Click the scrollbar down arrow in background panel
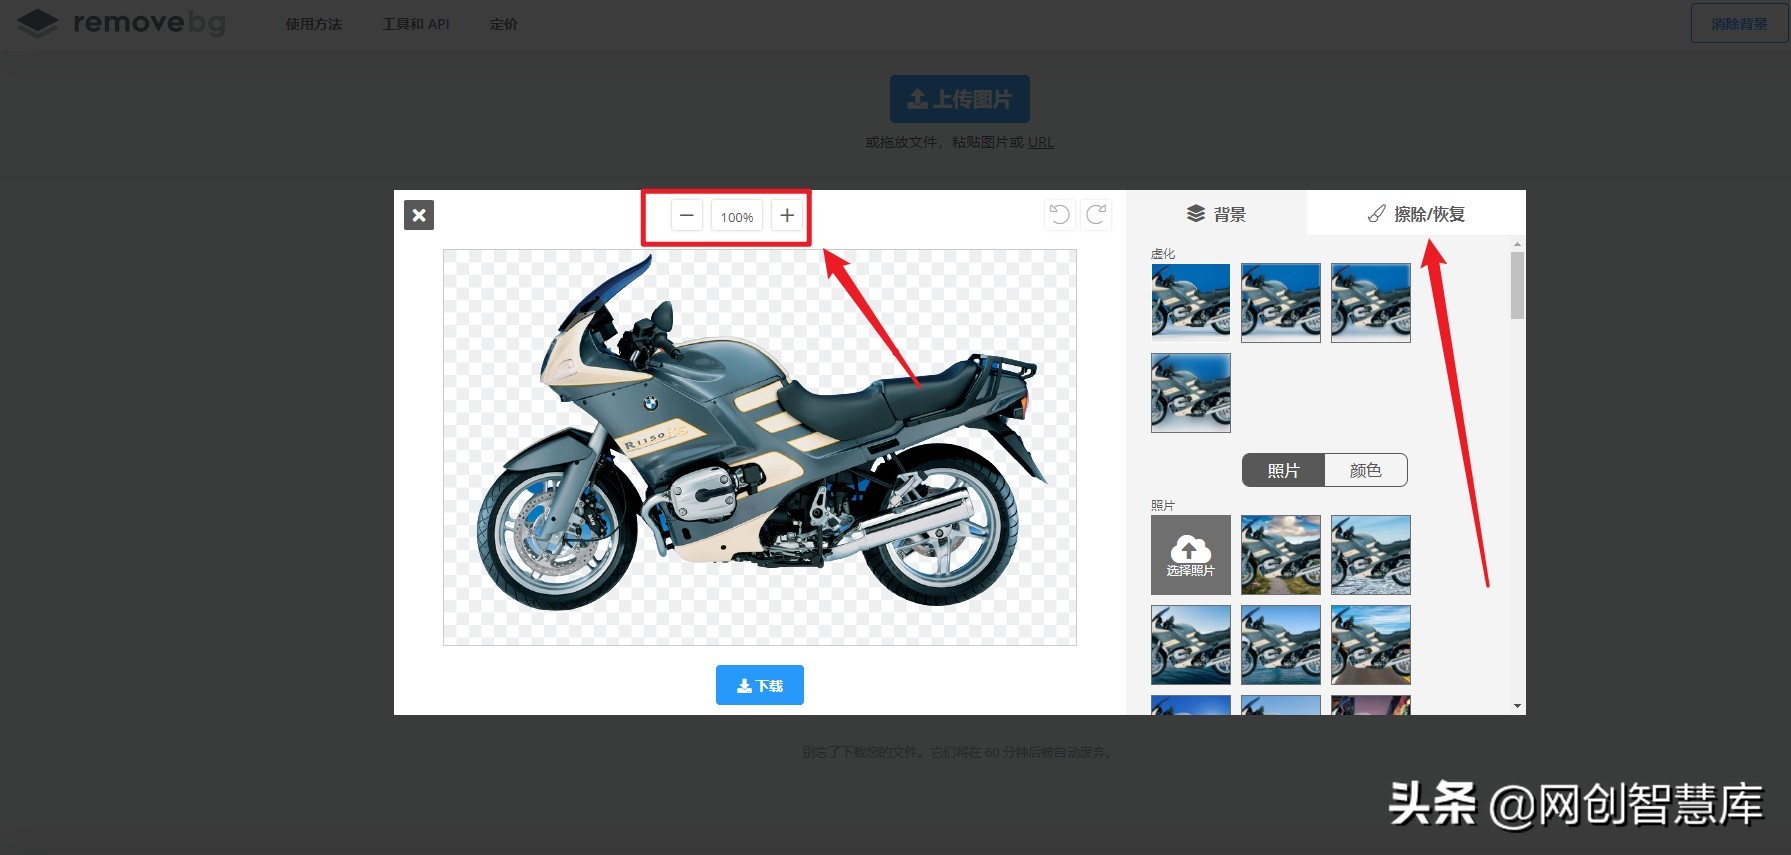This screenshot has width=1791, height=855. (1517, 706)
